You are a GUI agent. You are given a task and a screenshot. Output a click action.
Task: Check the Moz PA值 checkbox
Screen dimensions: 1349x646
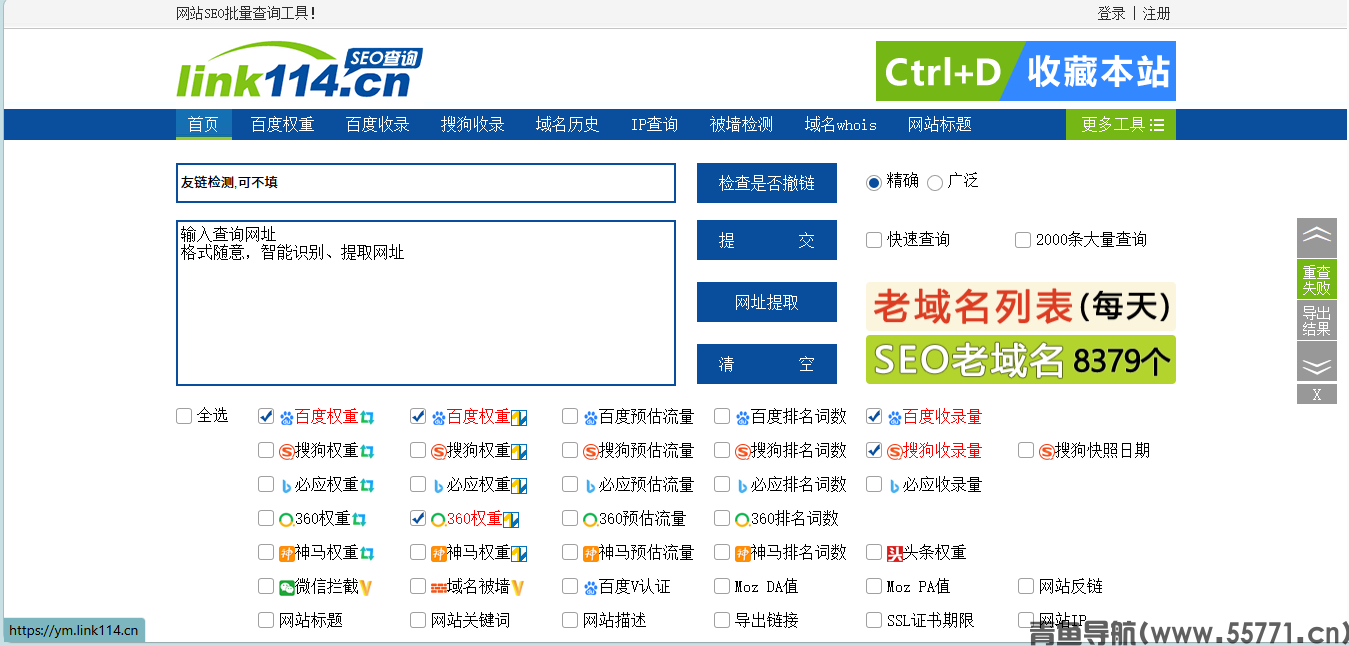coord(874,586)
